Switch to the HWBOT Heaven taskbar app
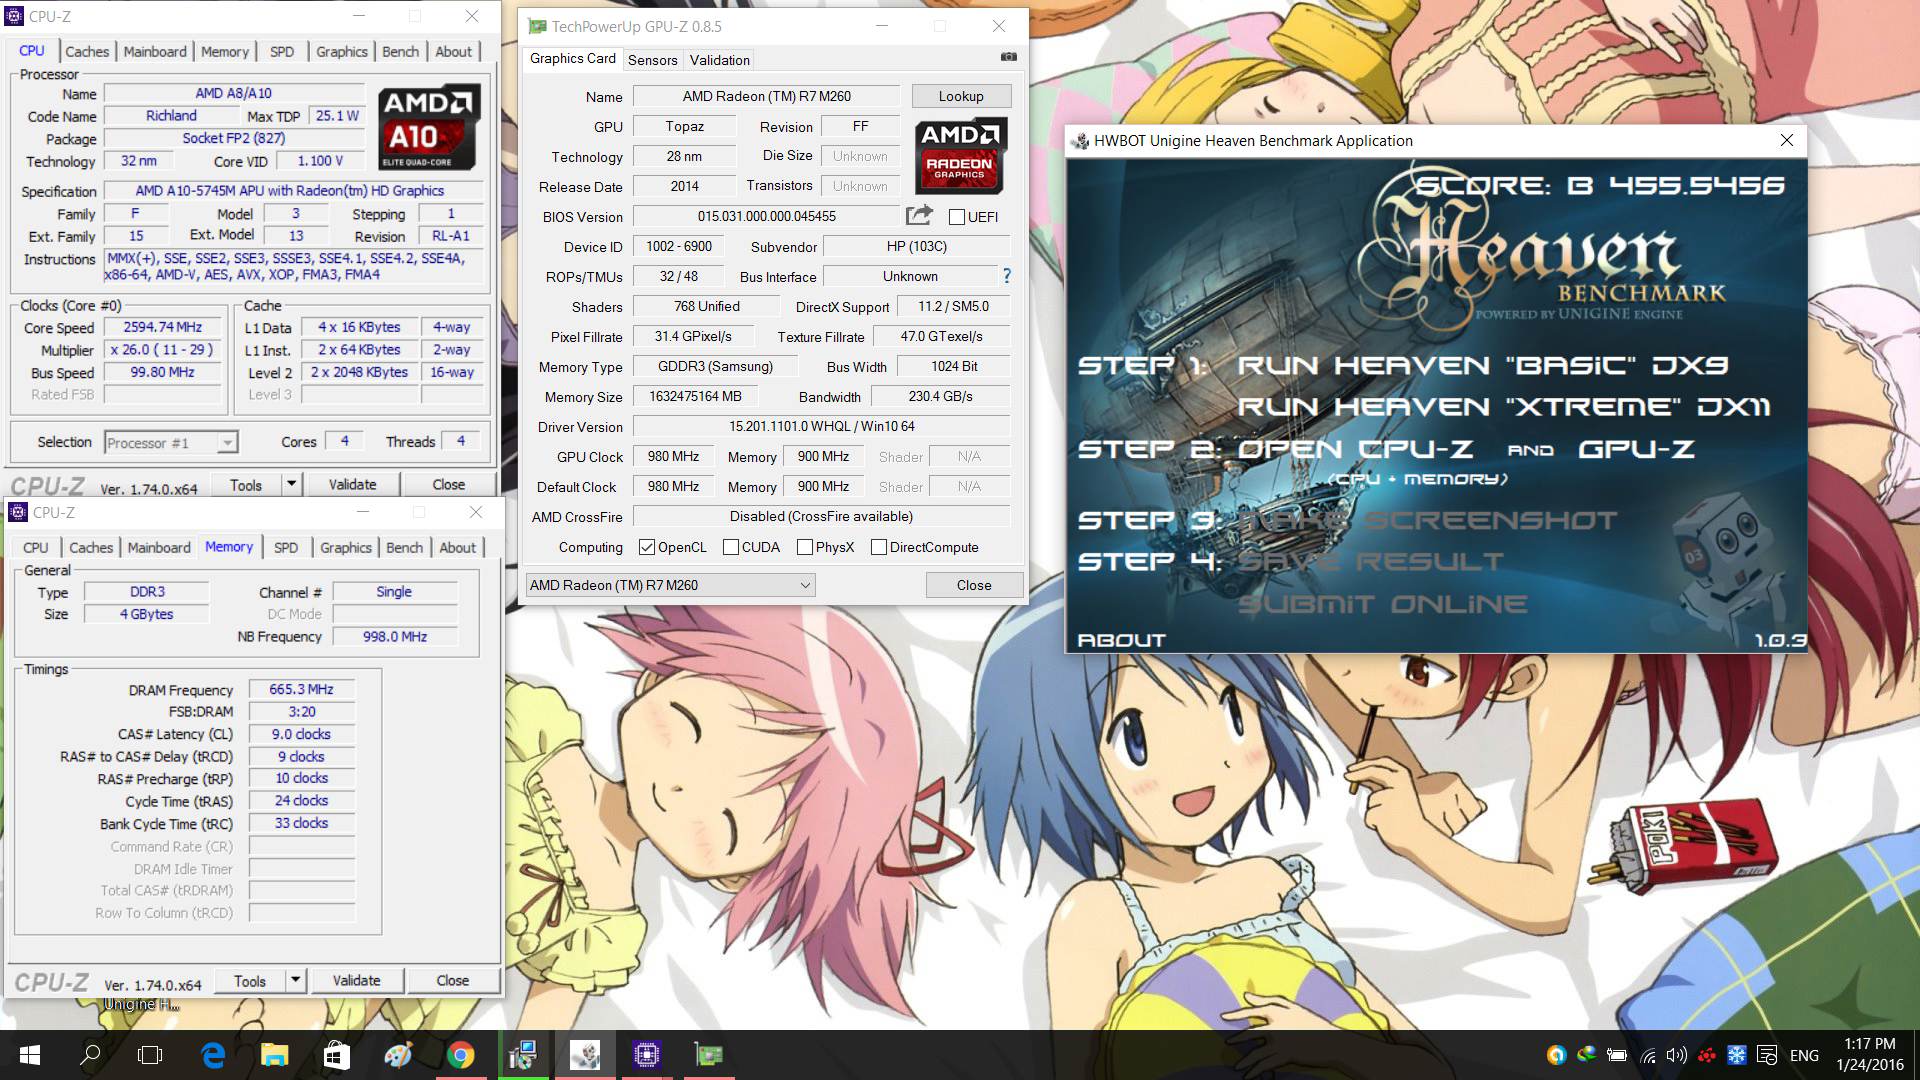Viewport: 1920px width, 1080px height. (585, 1055)
